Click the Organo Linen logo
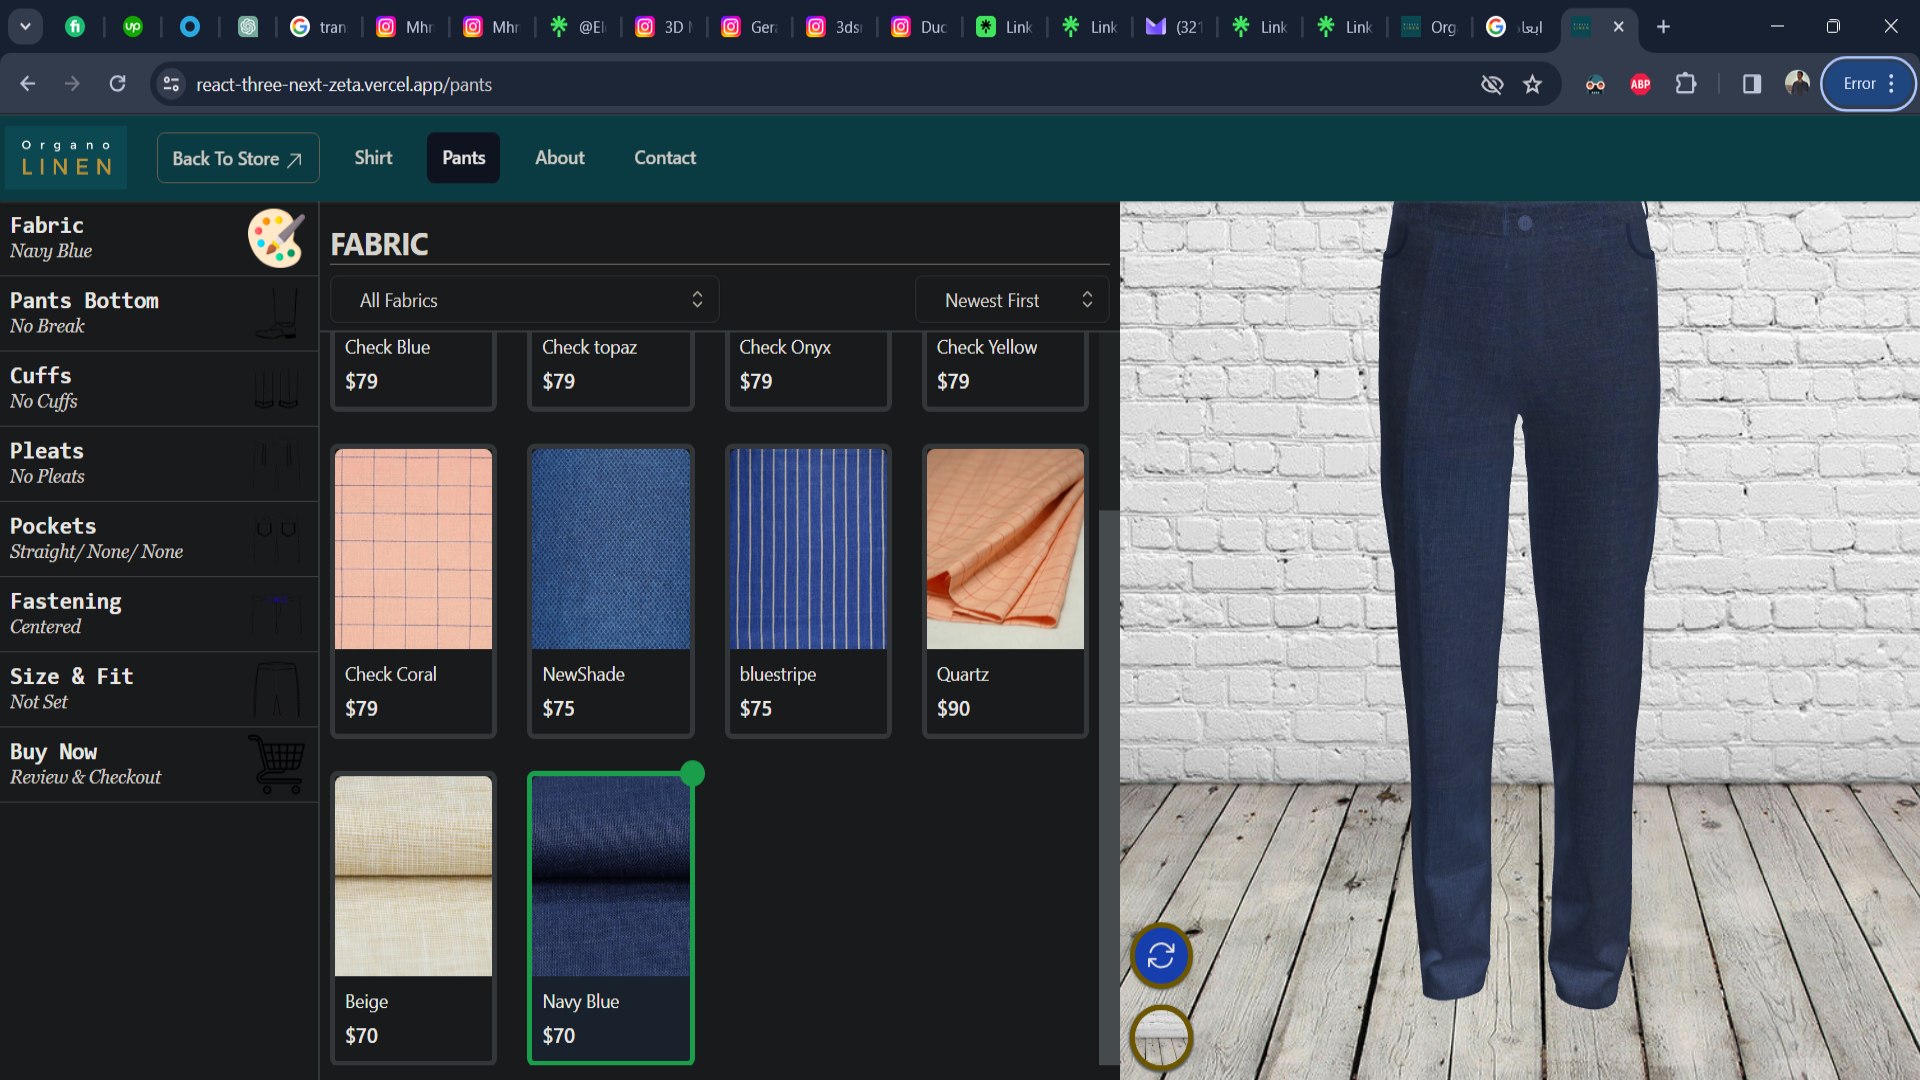Image resolution: width=1920 pixels, height=1080 pixels. point(66,158)
